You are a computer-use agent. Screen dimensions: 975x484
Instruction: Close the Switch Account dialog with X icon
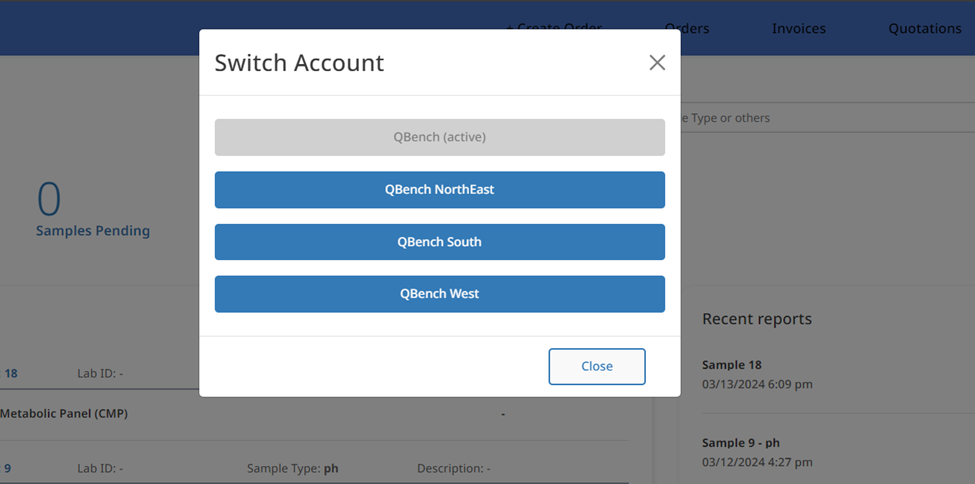pyautogui.click(x=657, y=63)
